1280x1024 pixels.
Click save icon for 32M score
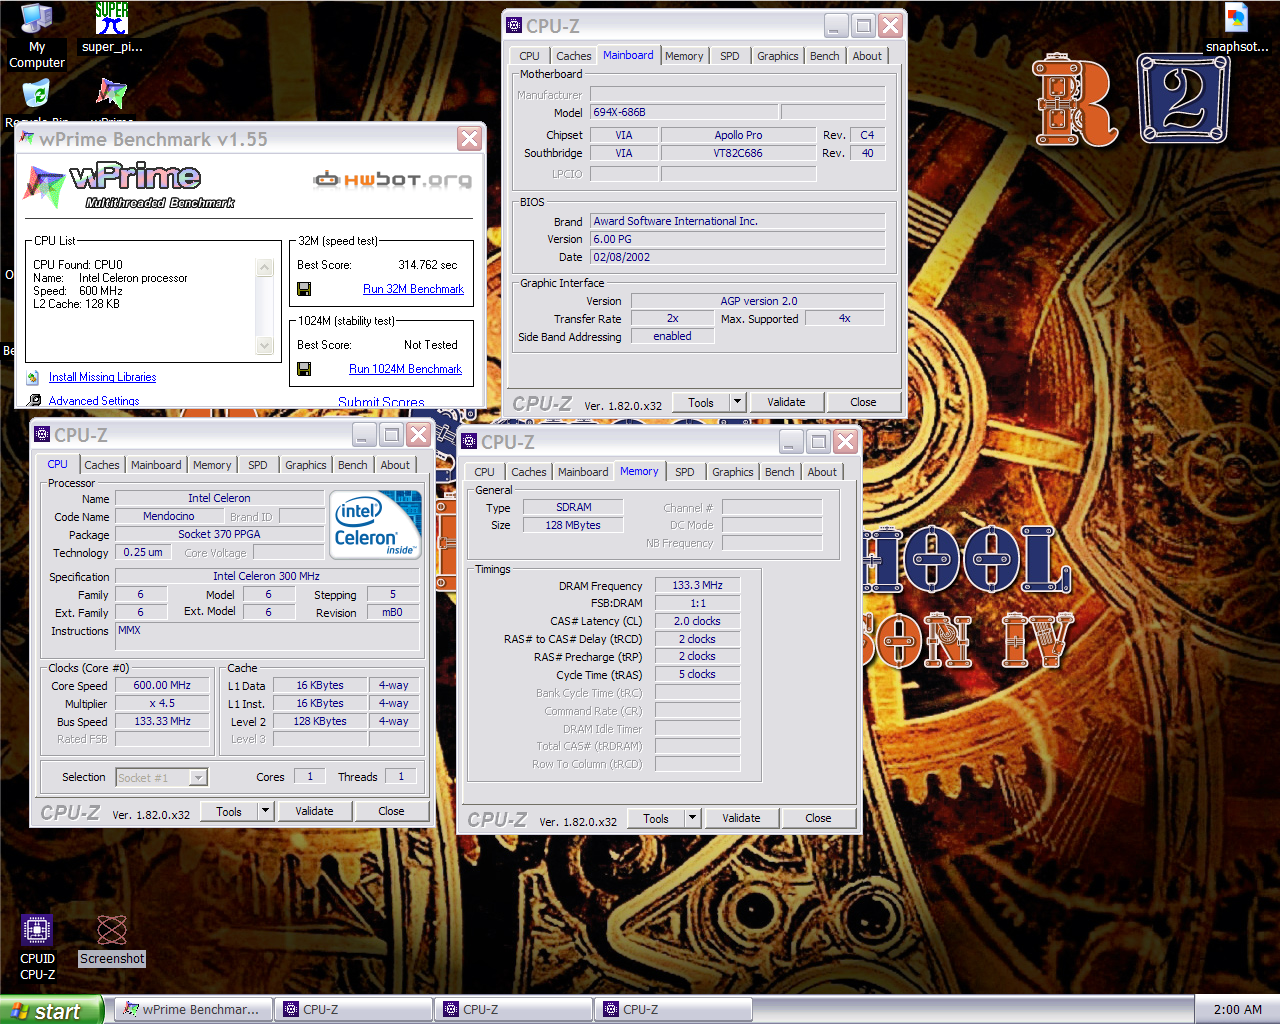click(304, 289)
